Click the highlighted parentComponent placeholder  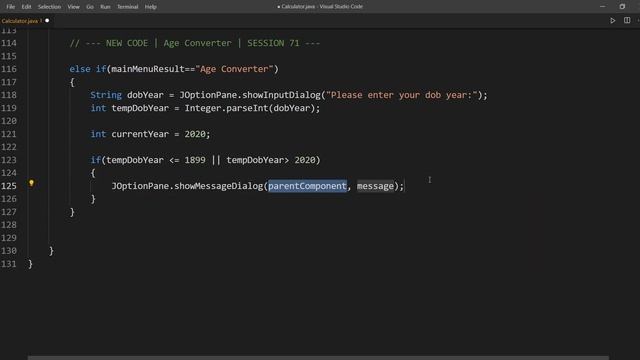[x=307, y=186]
